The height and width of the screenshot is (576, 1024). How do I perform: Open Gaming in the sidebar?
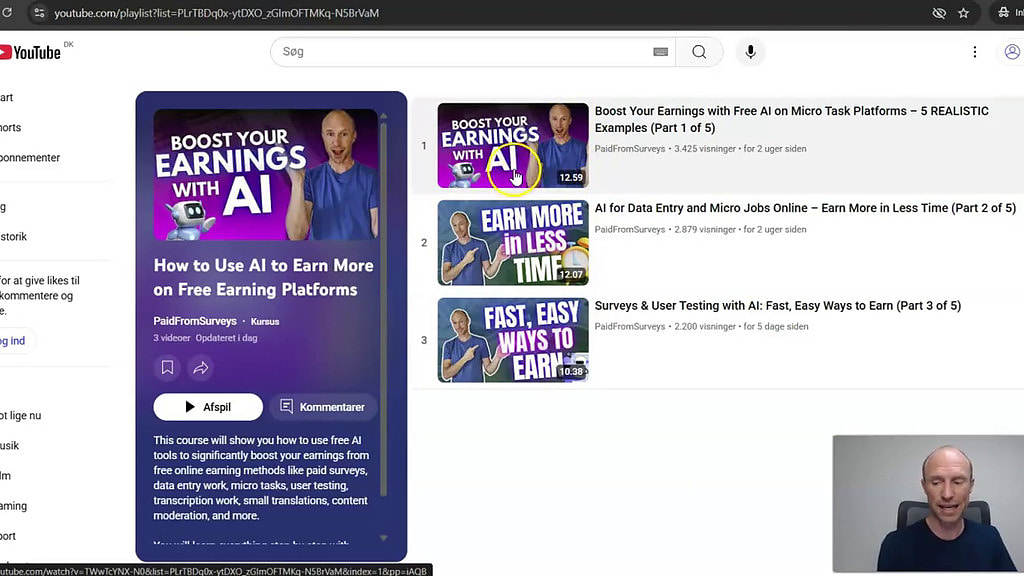tap(14, 505)
